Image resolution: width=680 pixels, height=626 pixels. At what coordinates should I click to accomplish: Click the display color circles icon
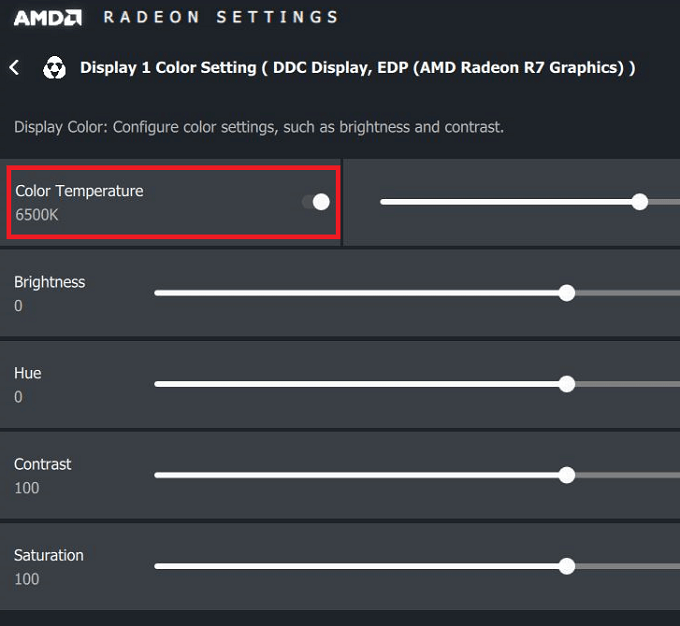pos(54,68)
